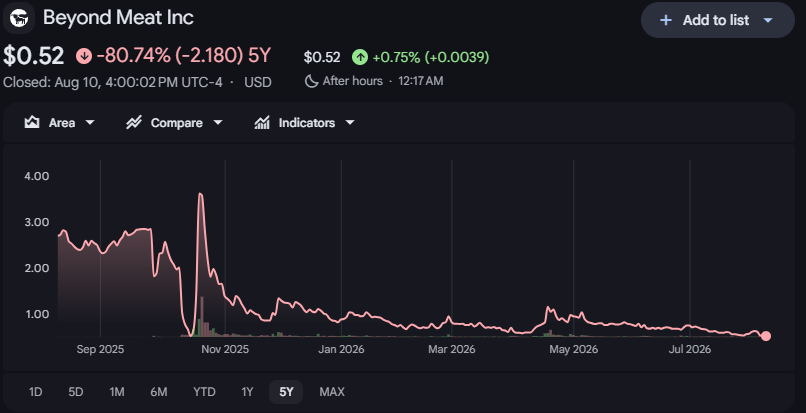Image resolution: width=806 pixels, height=413 pixels.
Task: Click the green up-arrow after-hours indicator icon
Action: [360, 57]
